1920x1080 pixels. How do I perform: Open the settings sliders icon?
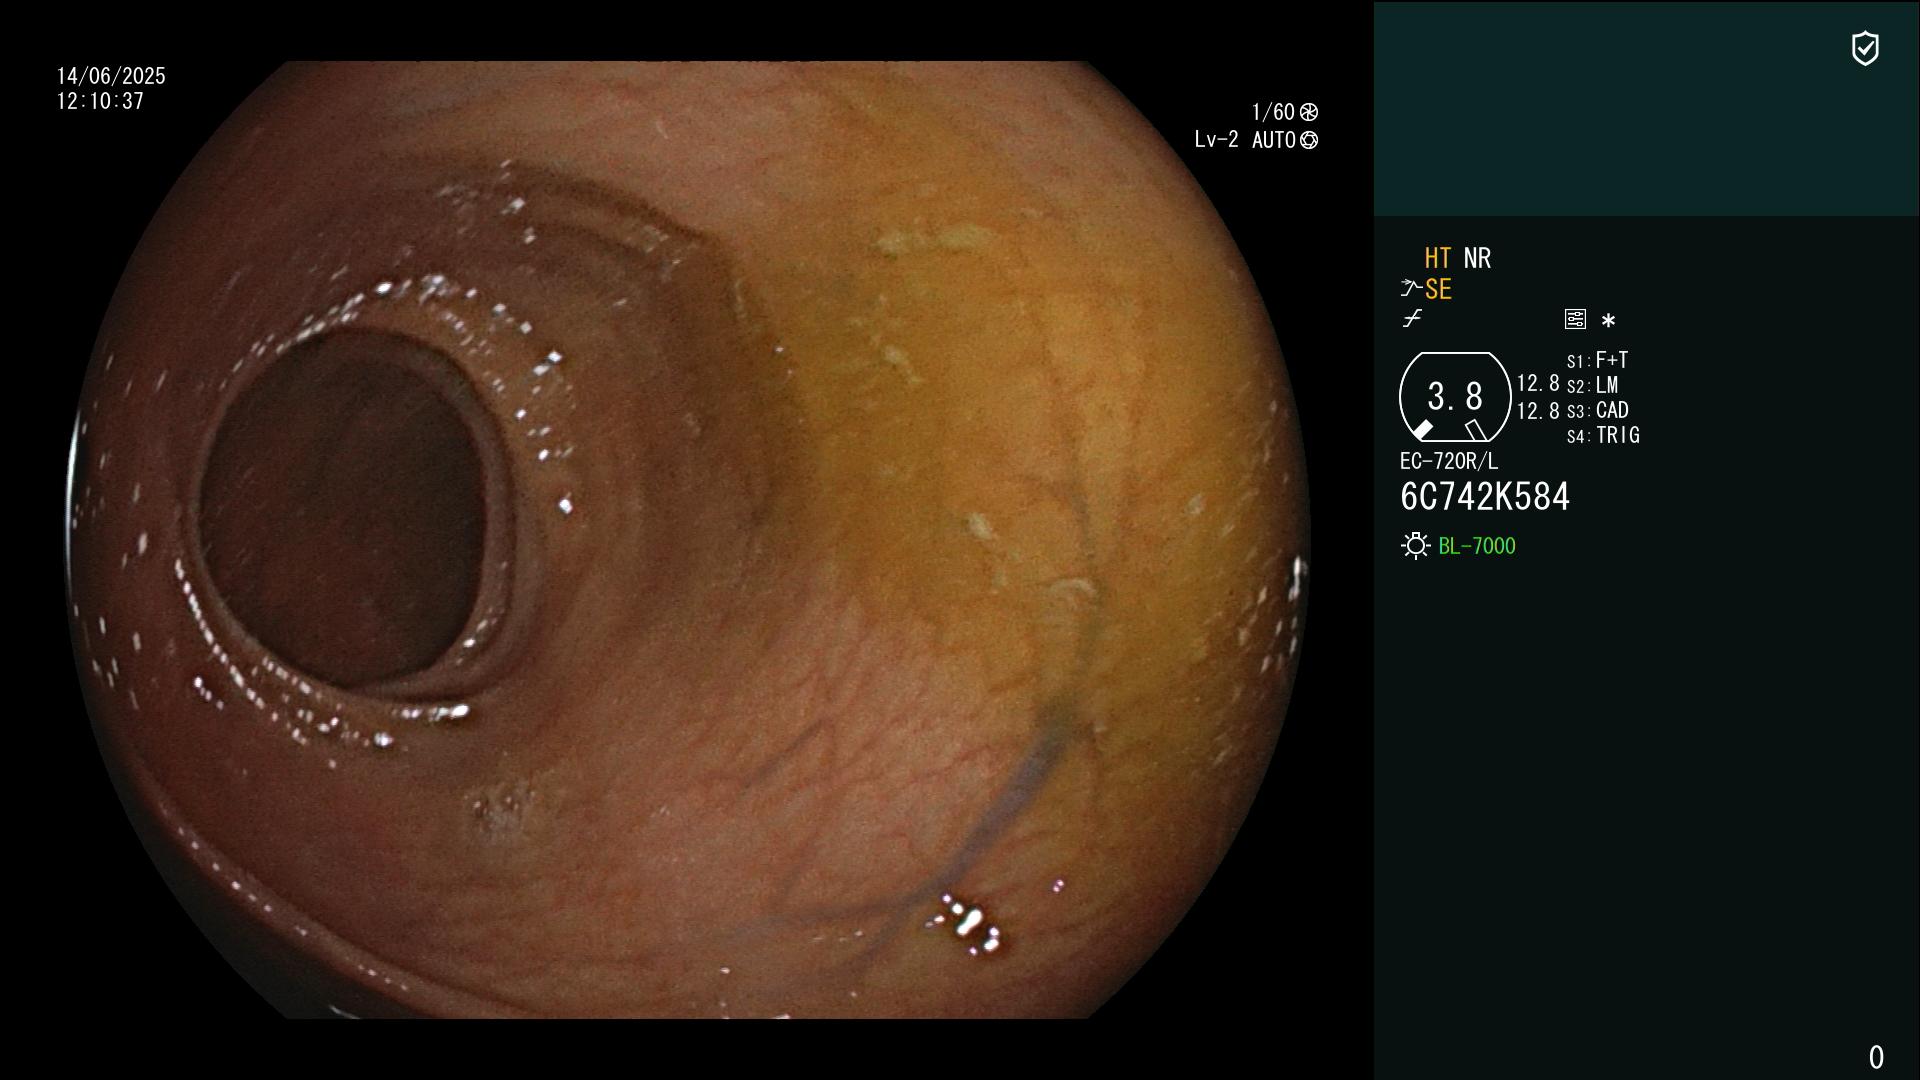pyautogui.click(x=1575, y=319)
